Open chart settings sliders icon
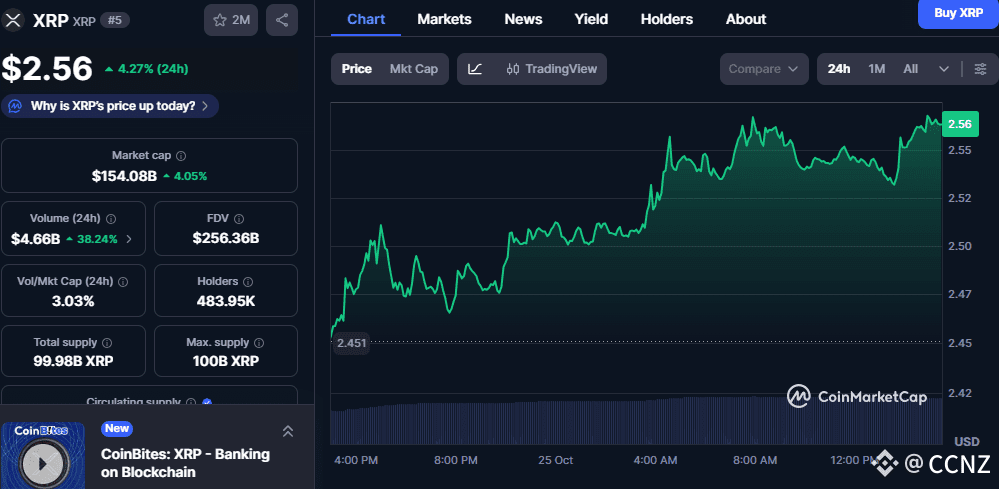Image resolution: width=999 pixels, height=489 pixels. tap(980, 69)
